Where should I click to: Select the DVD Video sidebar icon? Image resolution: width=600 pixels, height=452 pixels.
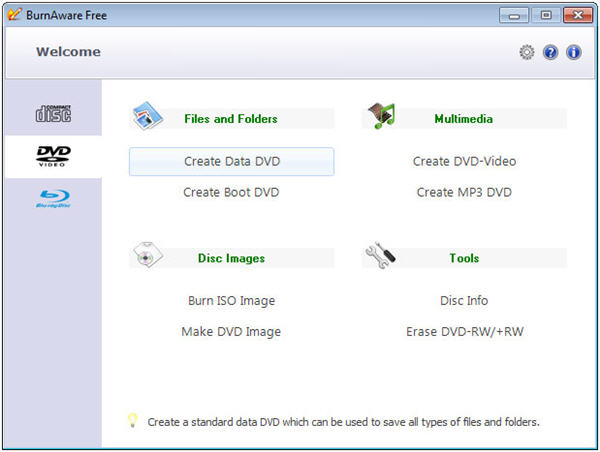point(53,155)
